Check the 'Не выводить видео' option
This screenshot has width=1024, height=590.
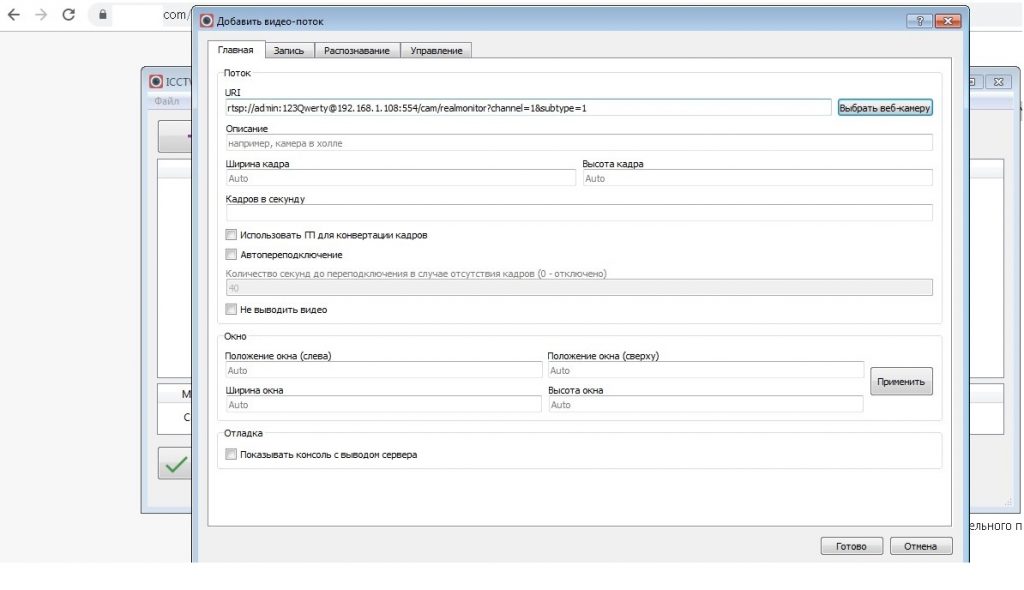pyautogui.click(x=232, y=310)
